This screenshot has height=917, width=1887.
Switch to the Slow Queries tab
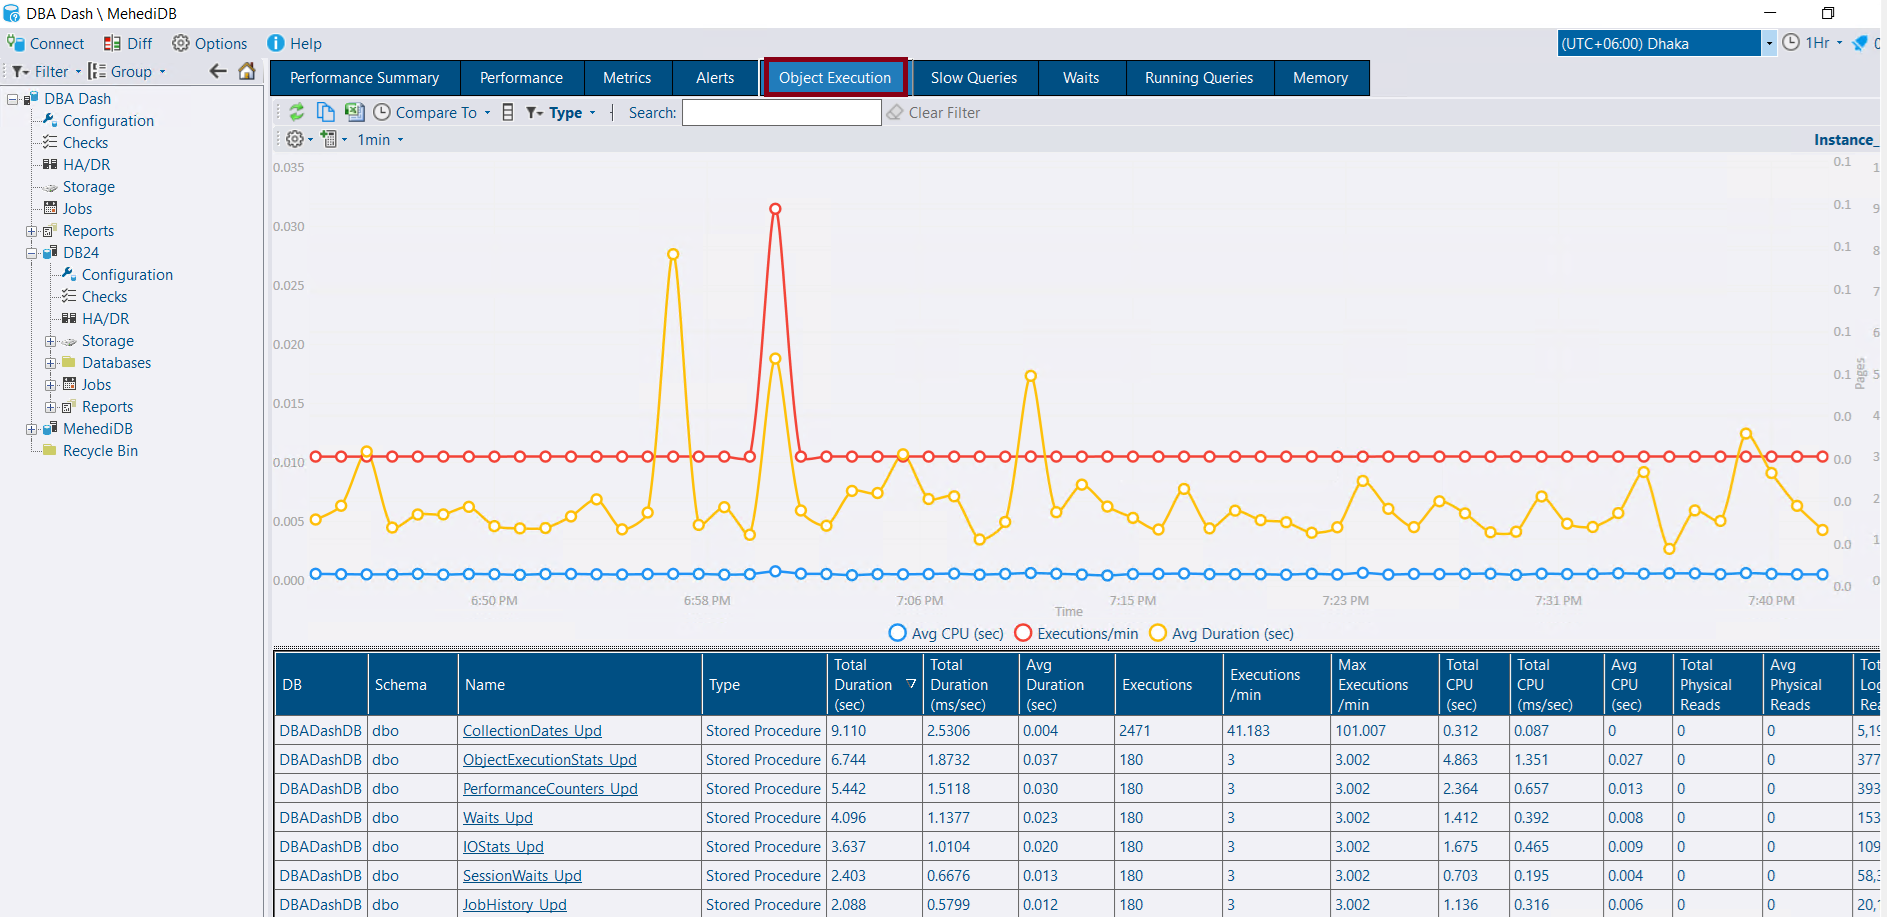[973, 78]
